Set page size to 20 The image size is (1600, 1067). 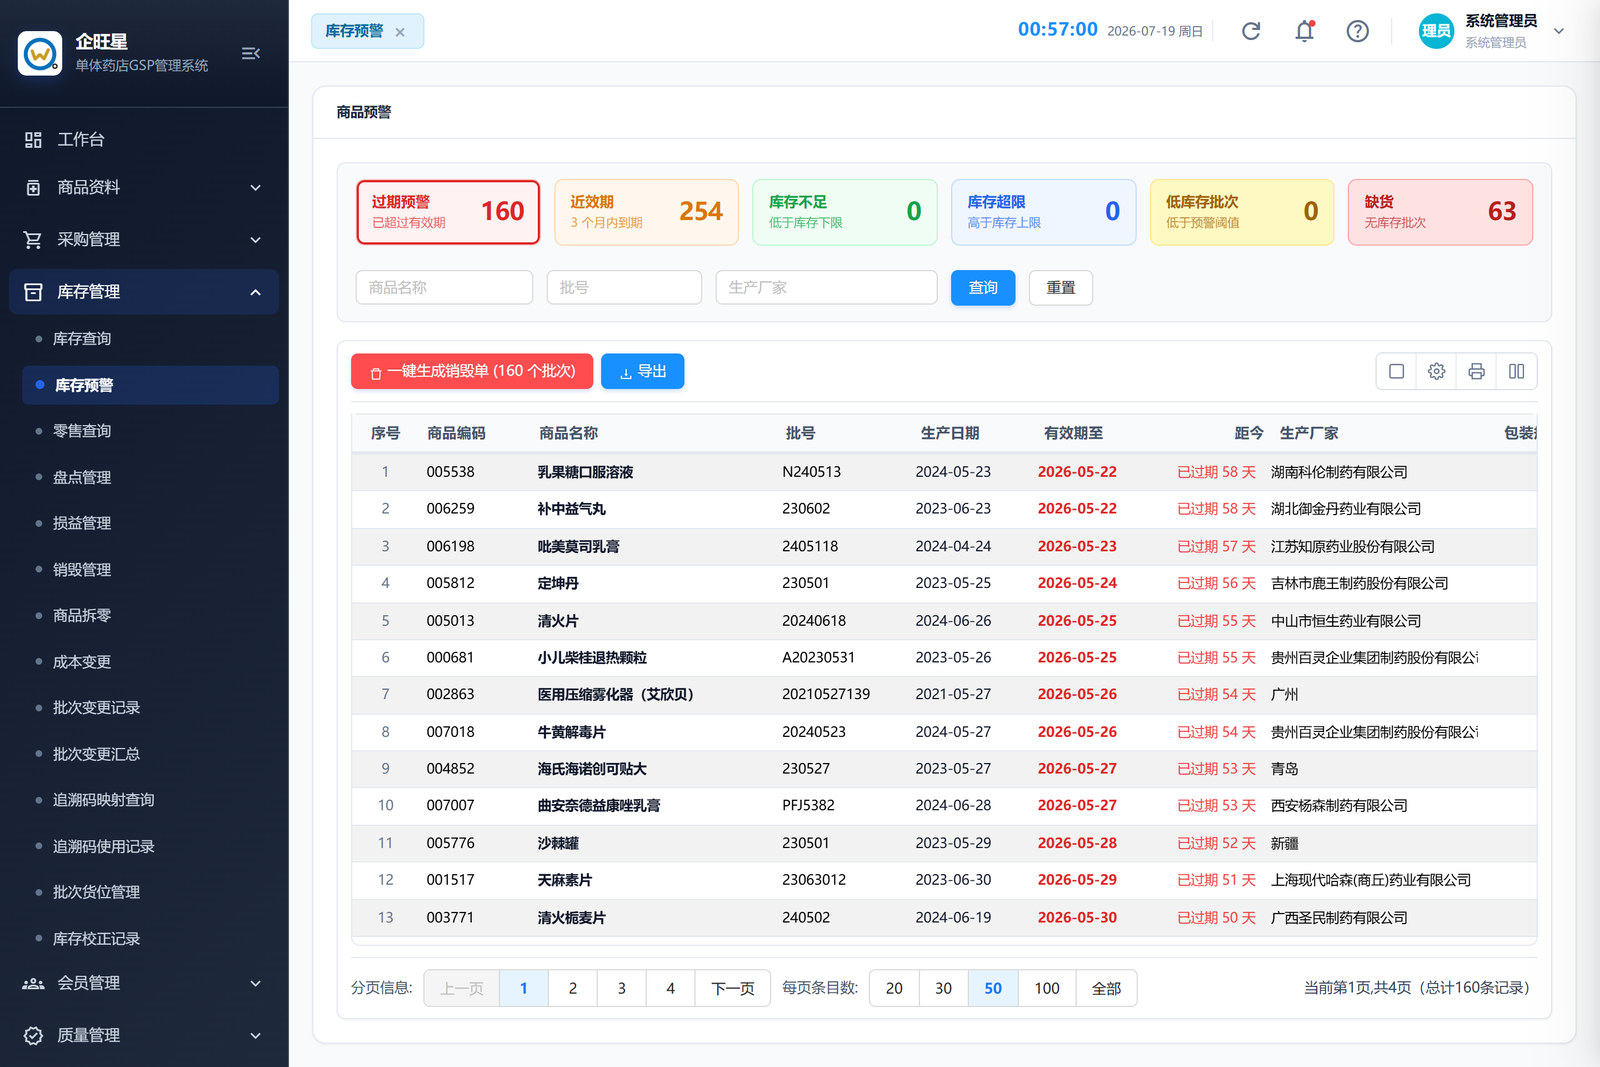[895, 989]
